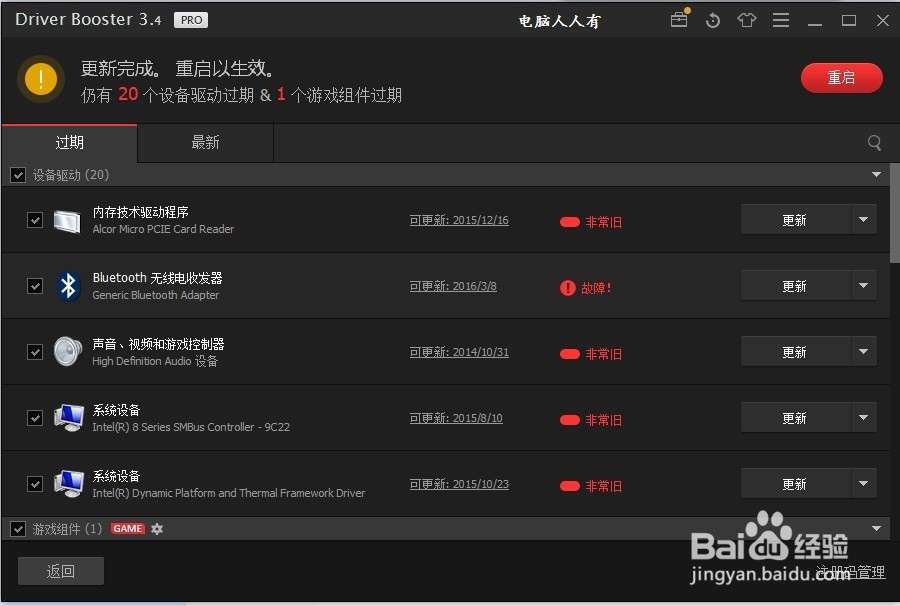
Task: Open the 可更新: 2014/10/31 link
Action: 459,352
